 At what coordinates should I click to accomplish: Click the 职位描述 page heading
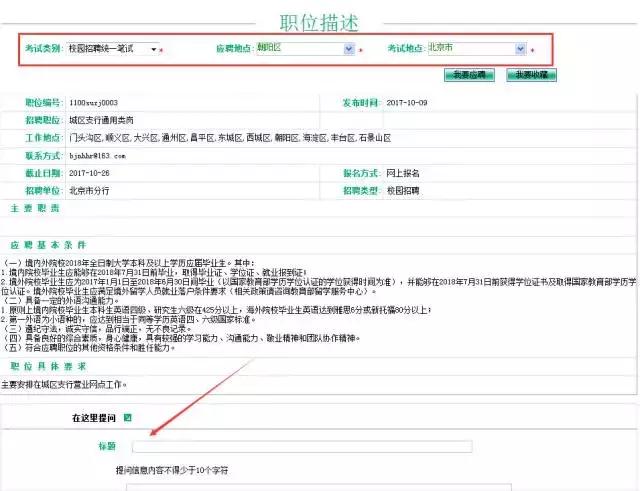[319, 23]
